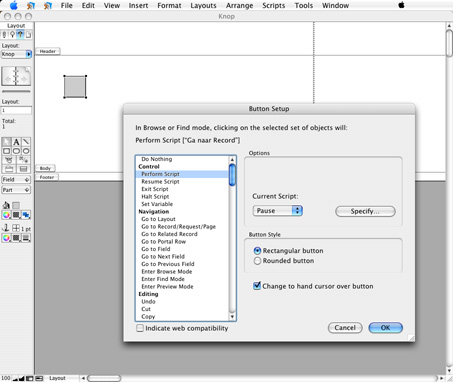This screenshot has width=453, height=382.
Task: Select the arrow pointer tool
Action: tap(6, 142)
